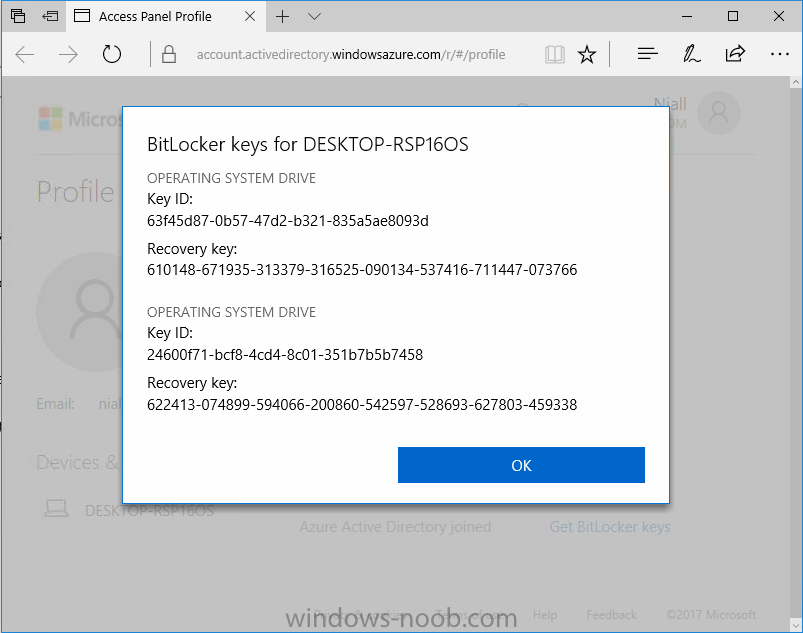This screenshot has width=803, height=633.
Task: Click second Key ID 24600f71-bcf8-4cd4-8c01-351b7b5b7458
Action: pos(285,355)
